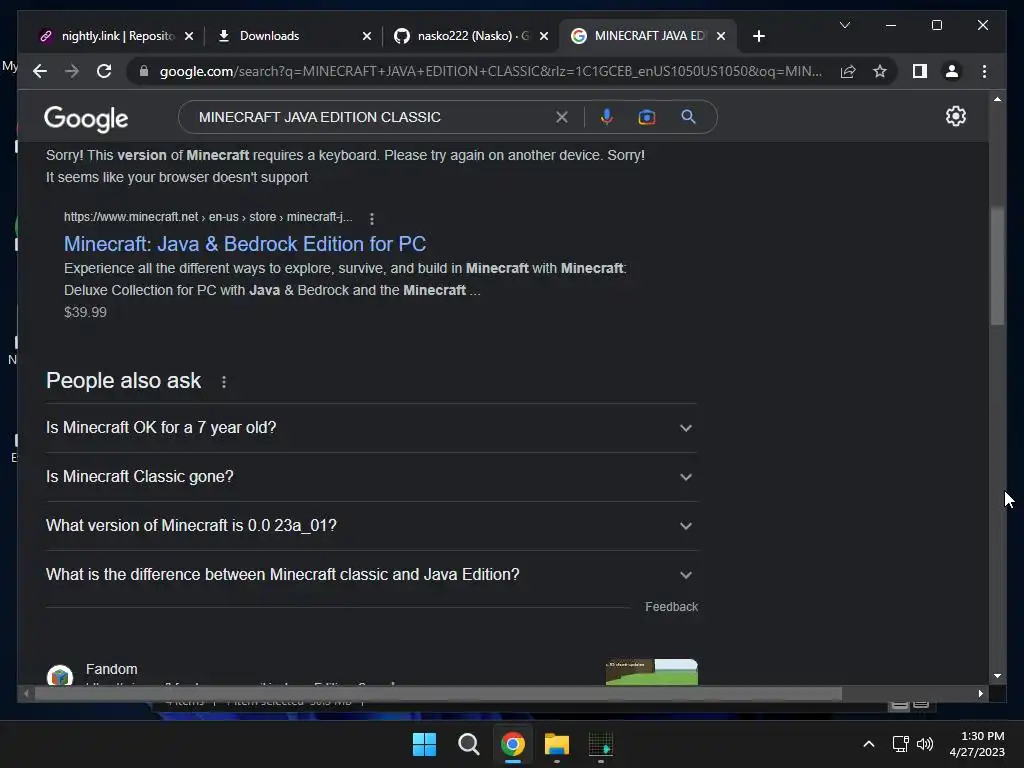View site info via the padlock icon
The height and width of the screenshot is (768, 1024).
(144, 71)
